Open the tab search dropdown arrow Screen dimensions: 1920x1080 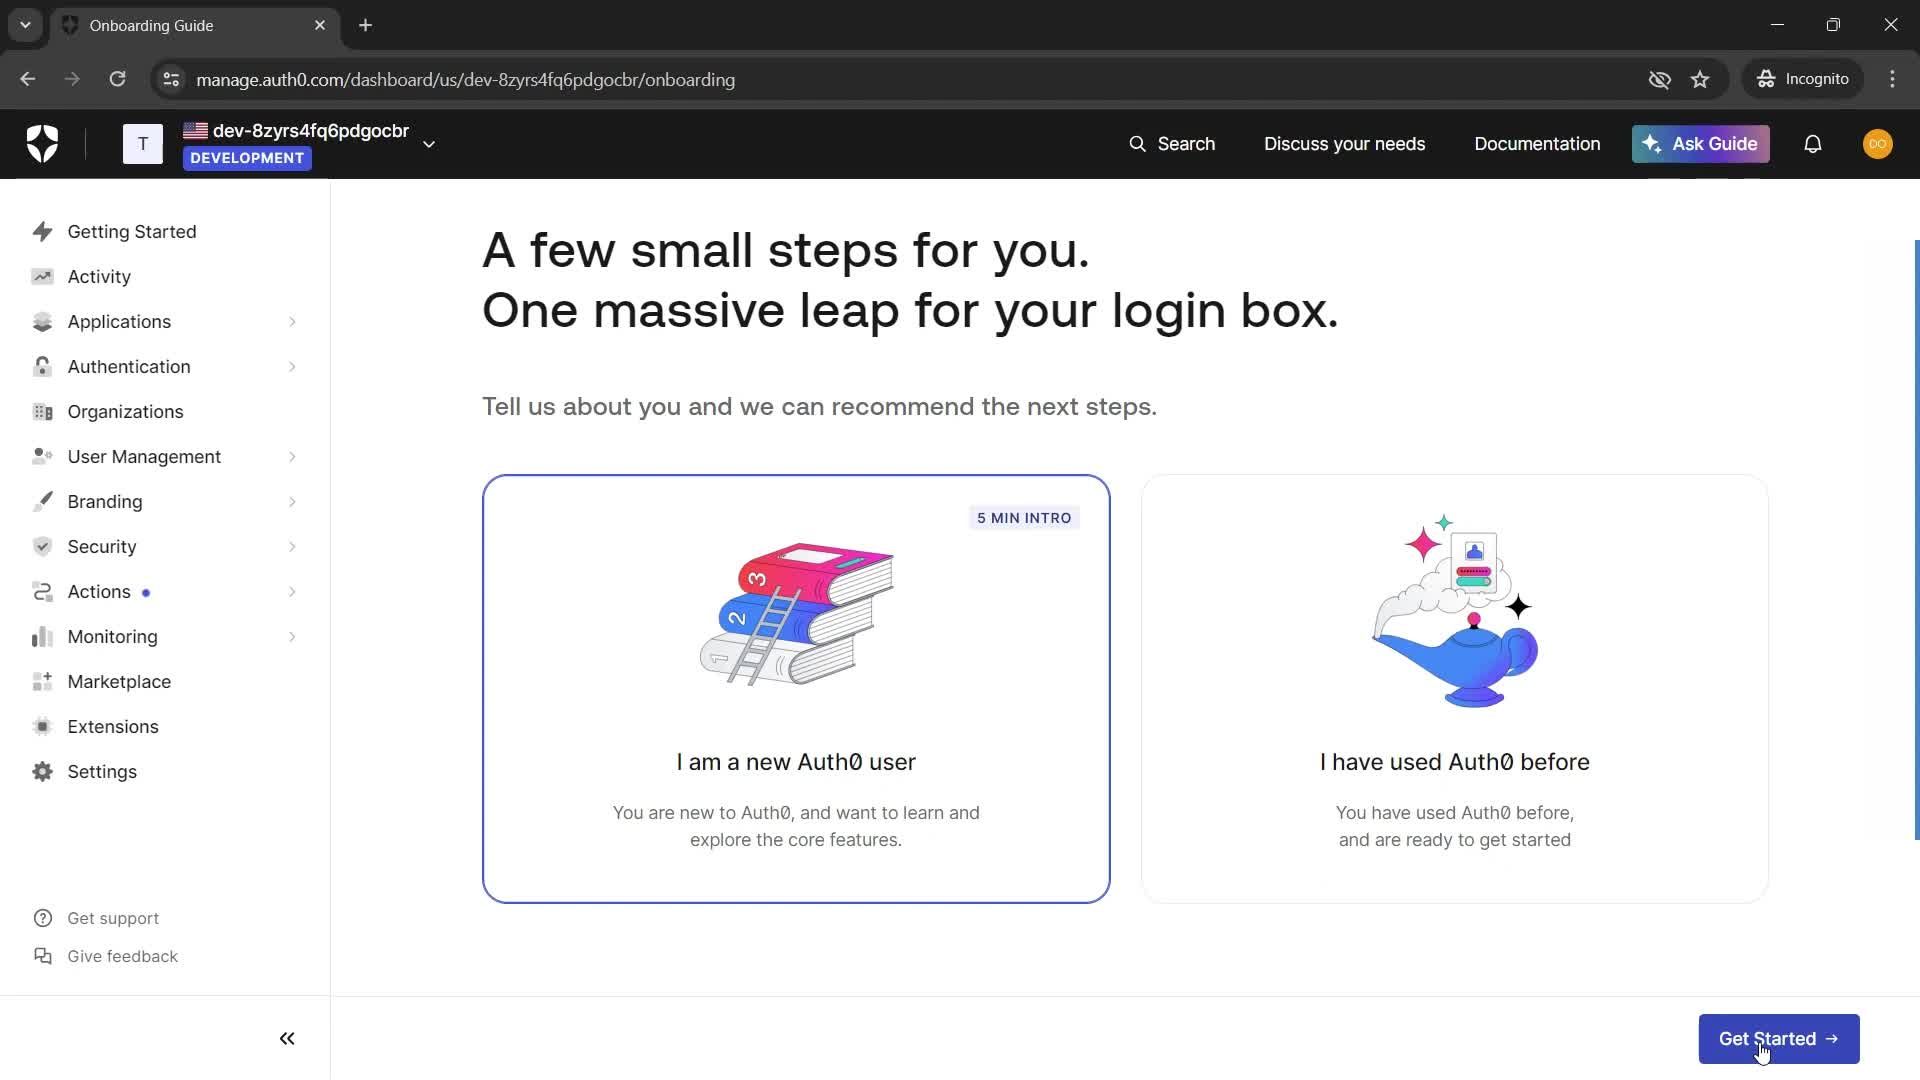pos(25,25)
